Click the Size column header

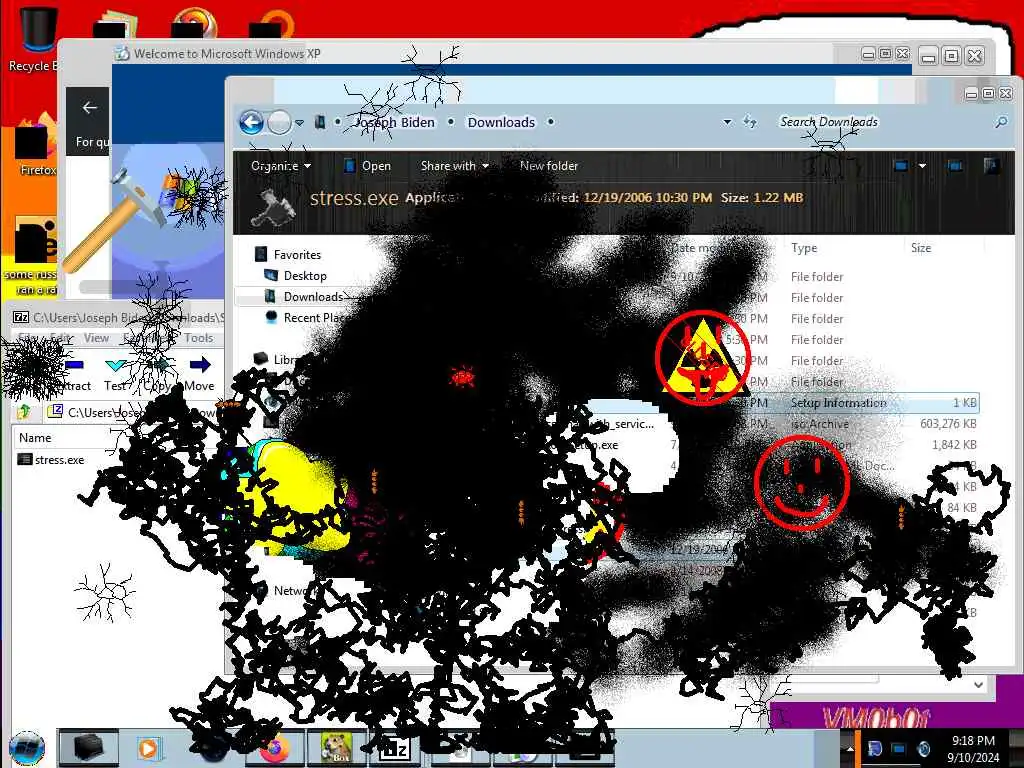point(921,248)
